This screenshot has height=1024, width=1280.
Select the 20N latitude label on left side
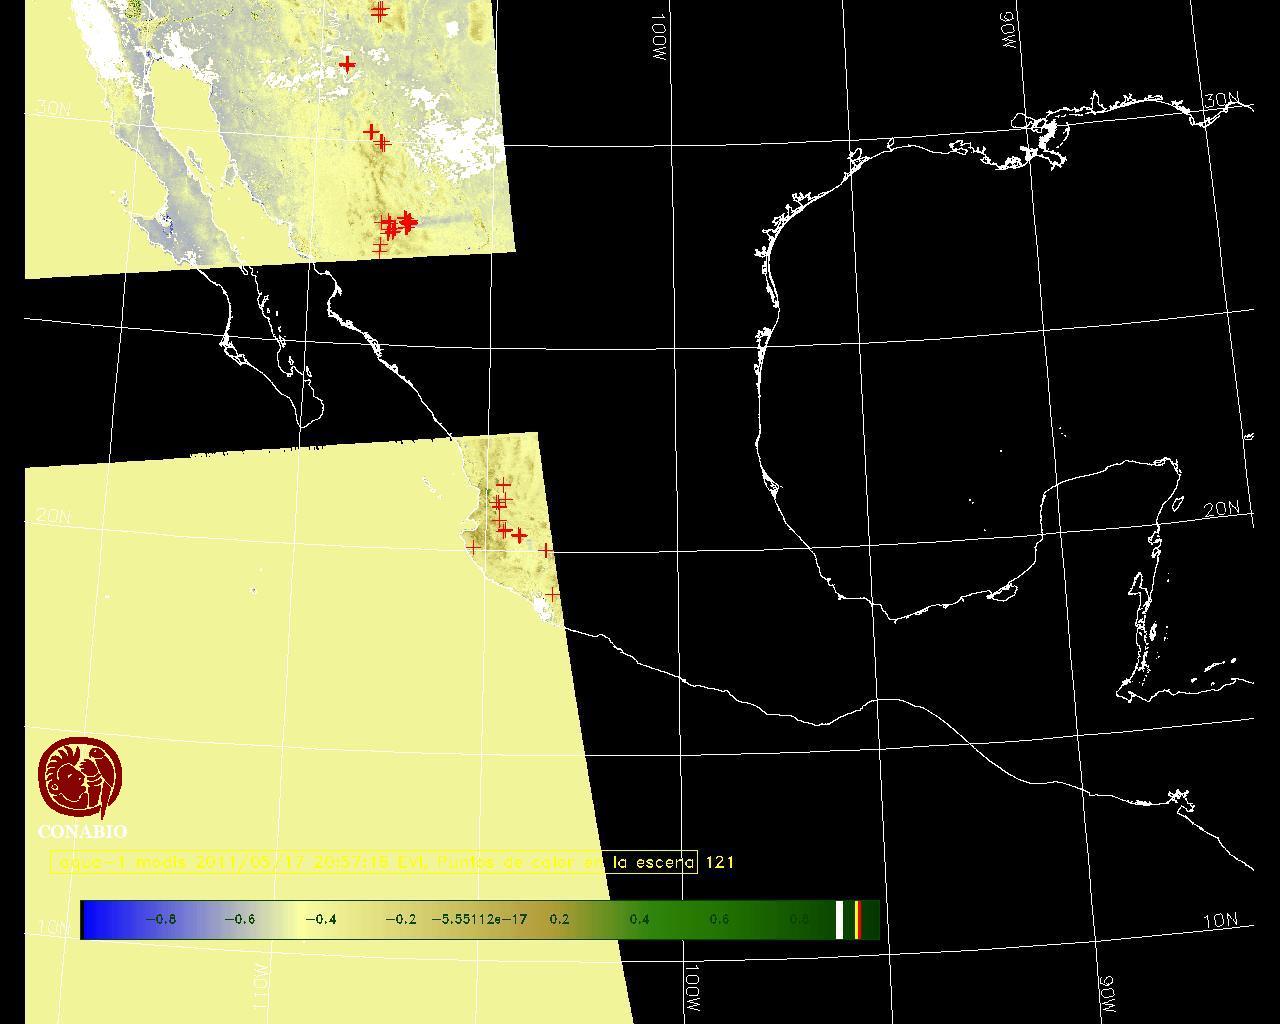(x=52, y=516)
